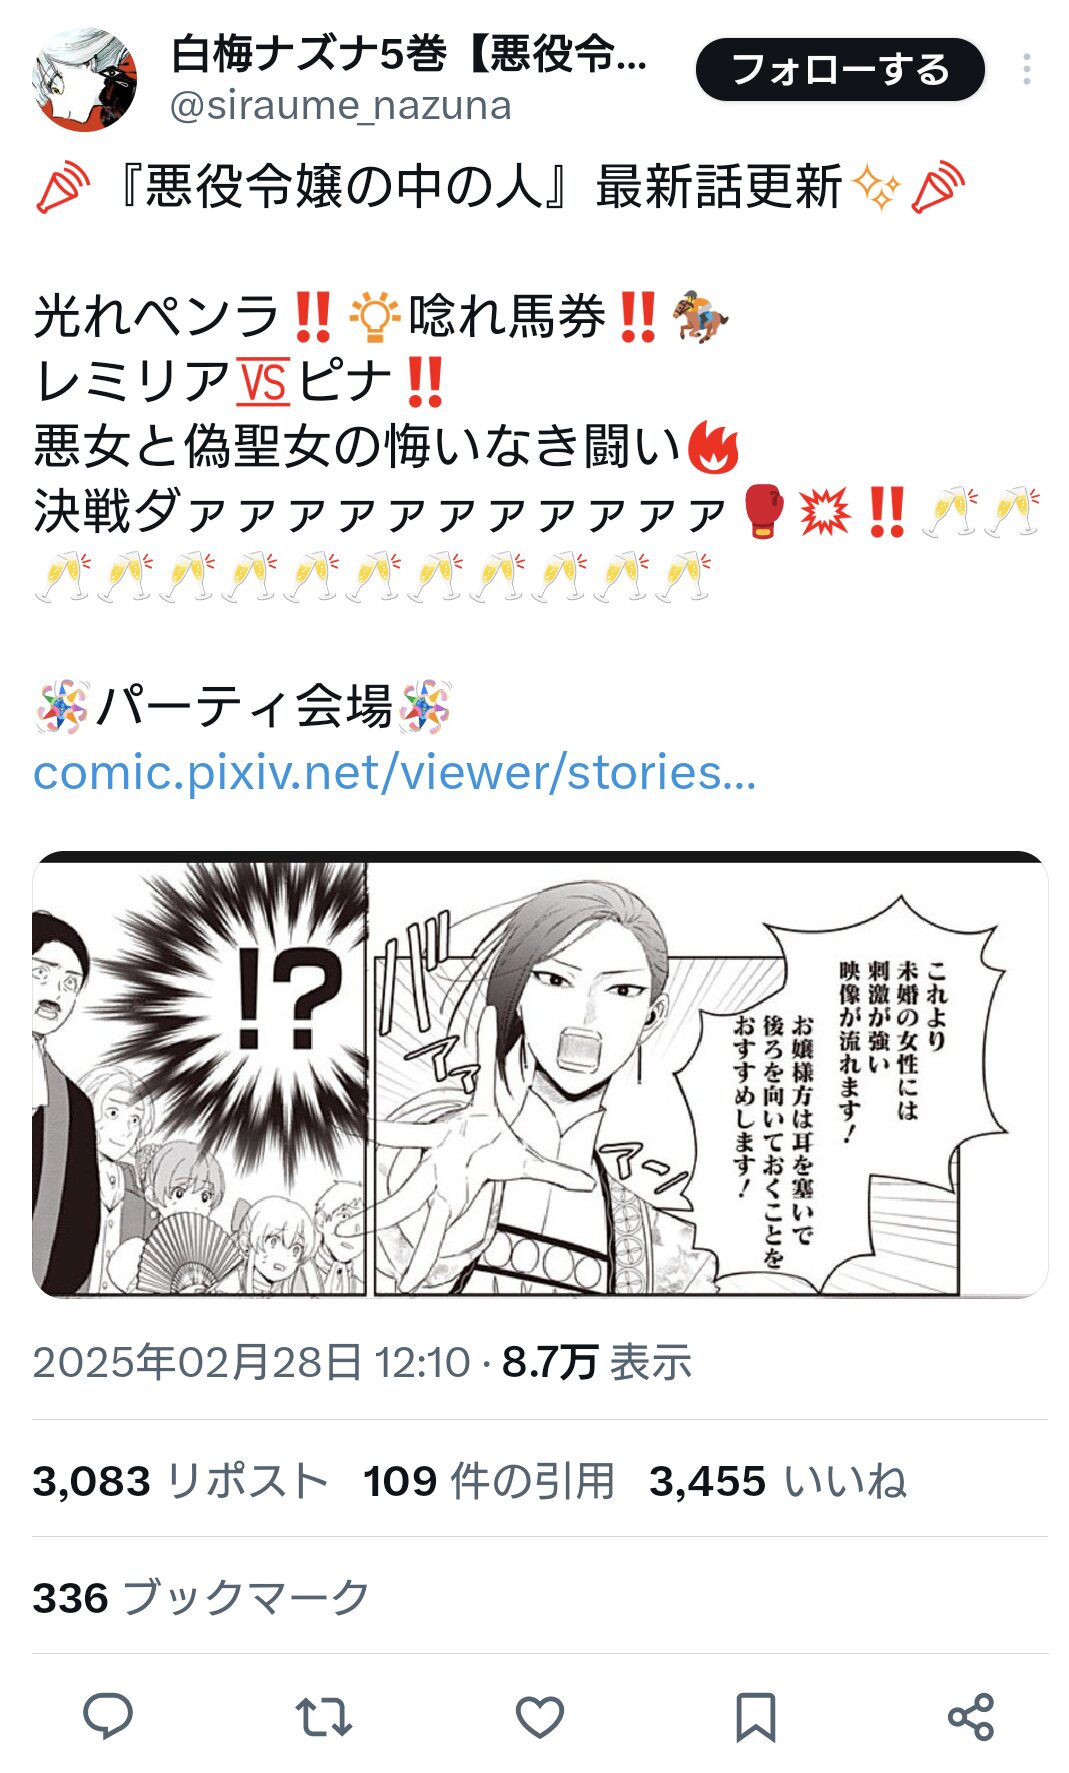
Task: Open the 白梅ナズナ5巻 display name
Action: pyautogui.click(x=409, y=54)
